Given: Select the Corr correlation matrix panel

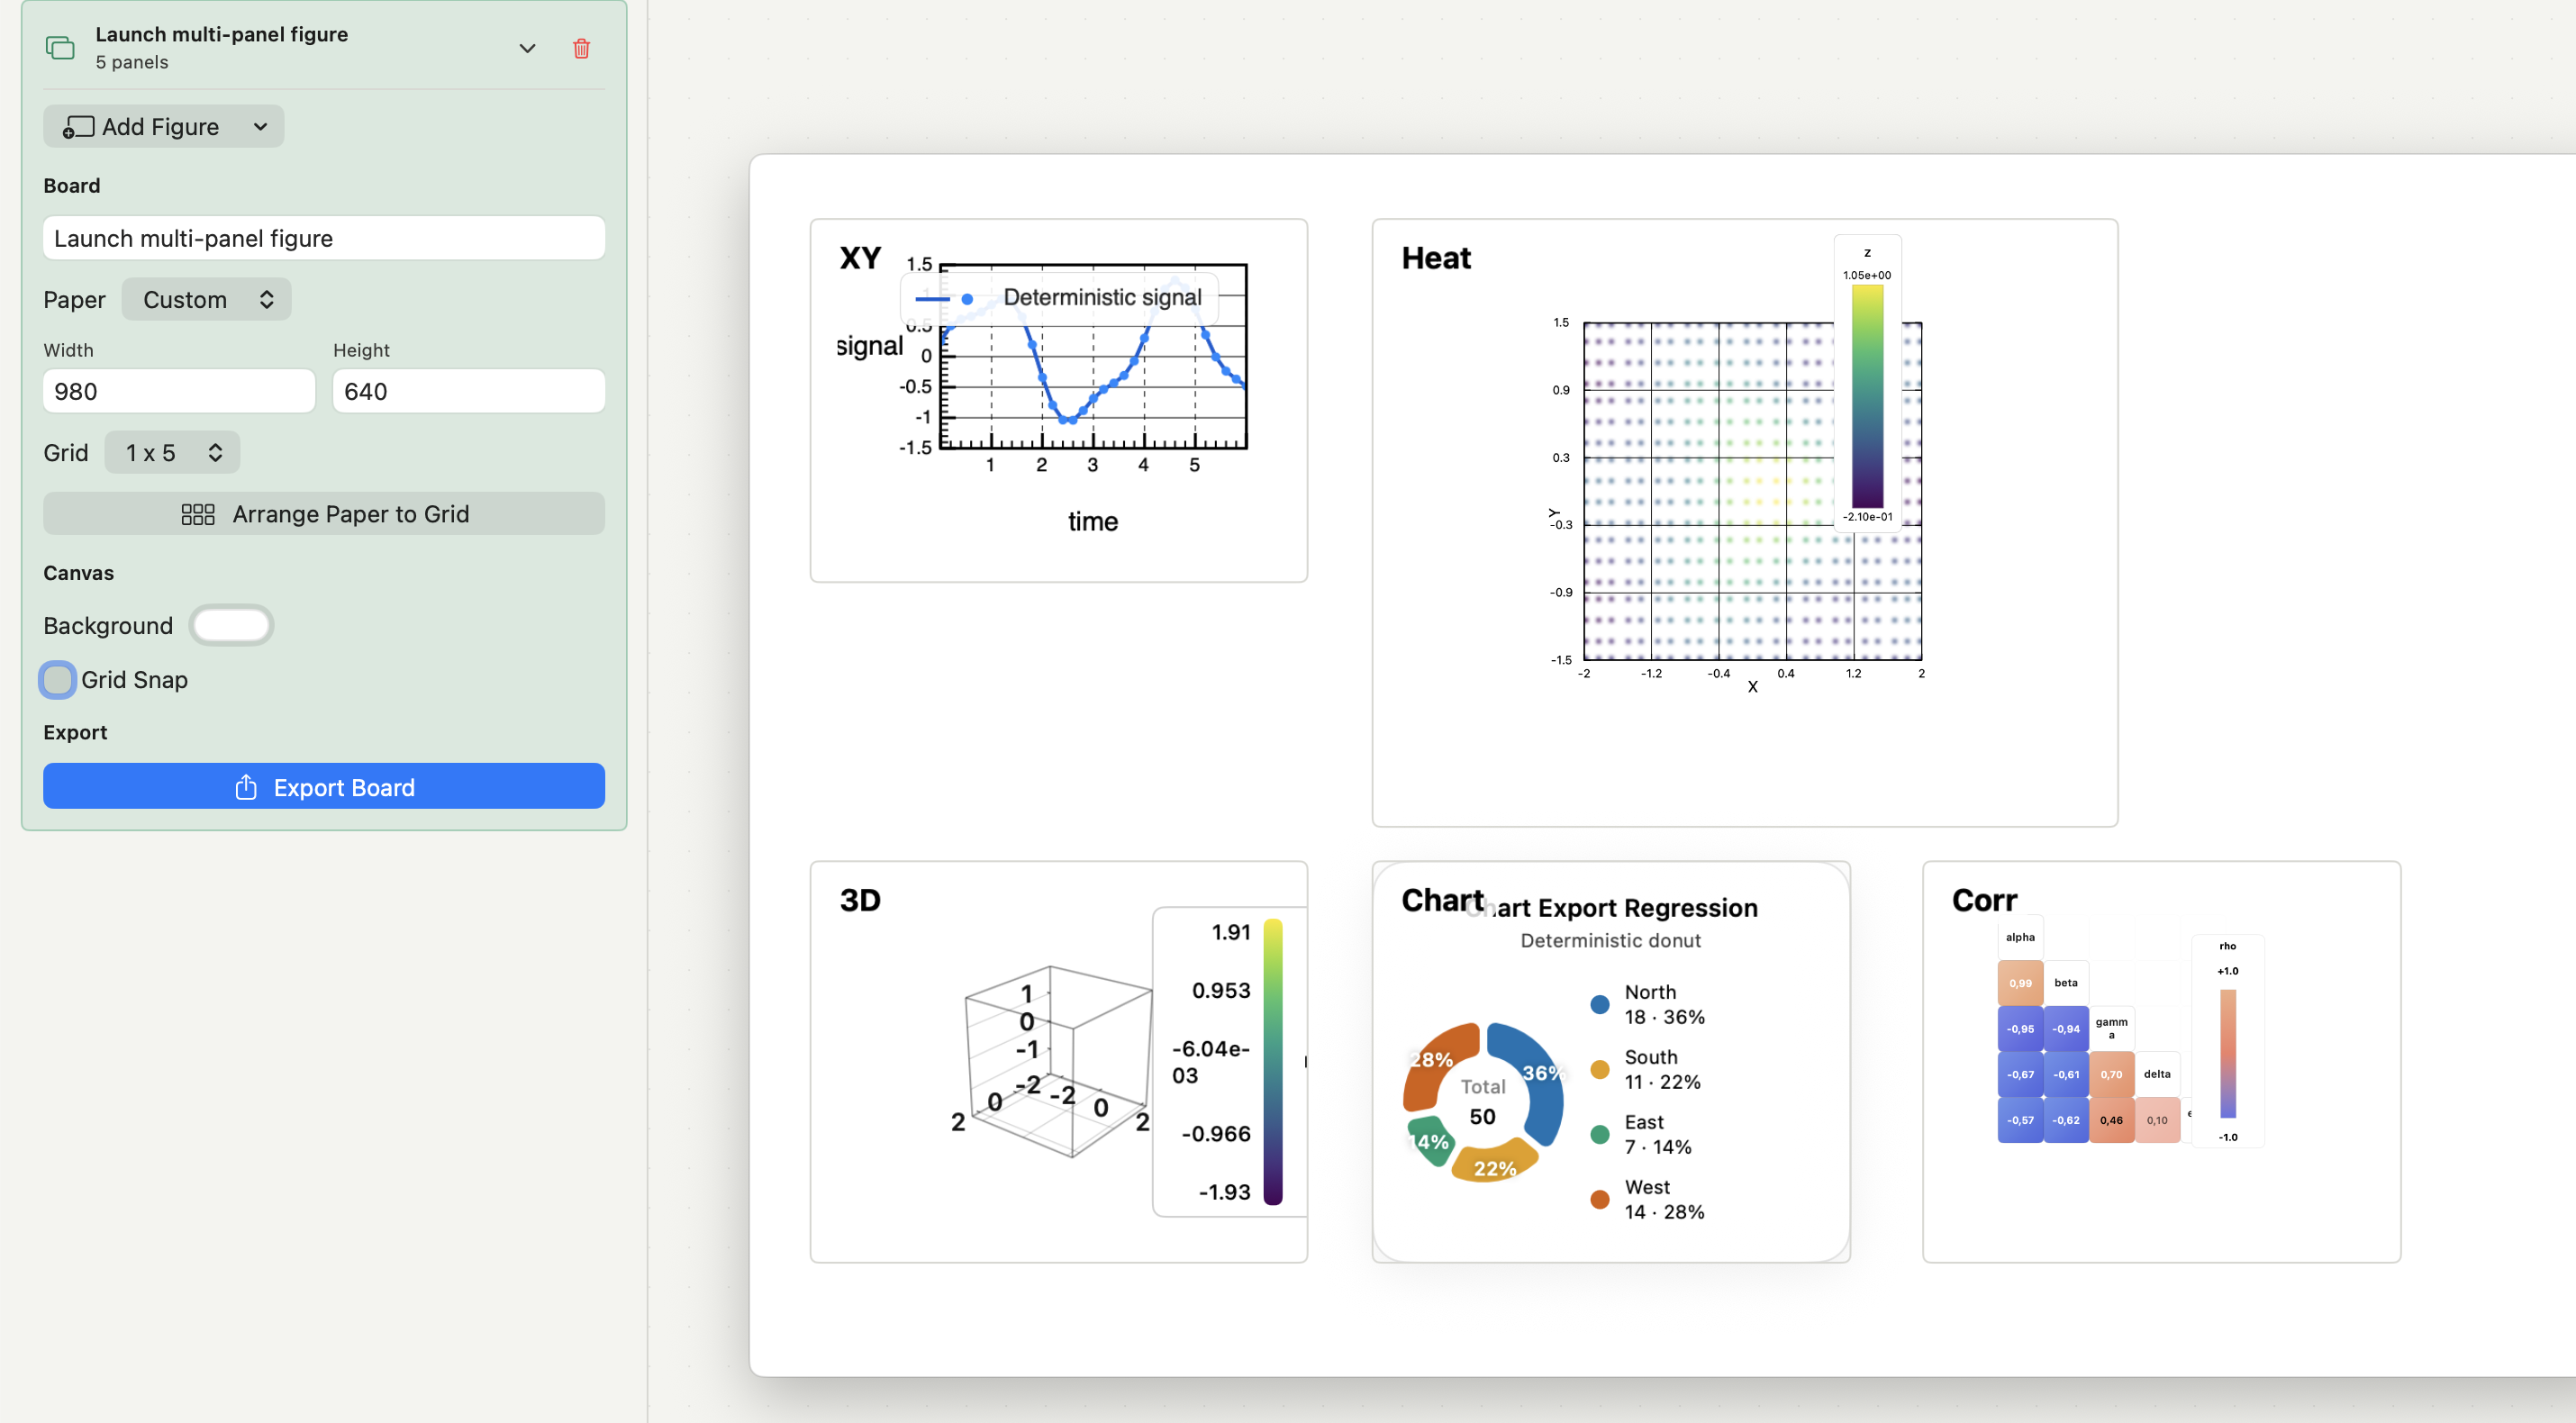Looking at the screenshot, I should click(x=2161, y=1061).
